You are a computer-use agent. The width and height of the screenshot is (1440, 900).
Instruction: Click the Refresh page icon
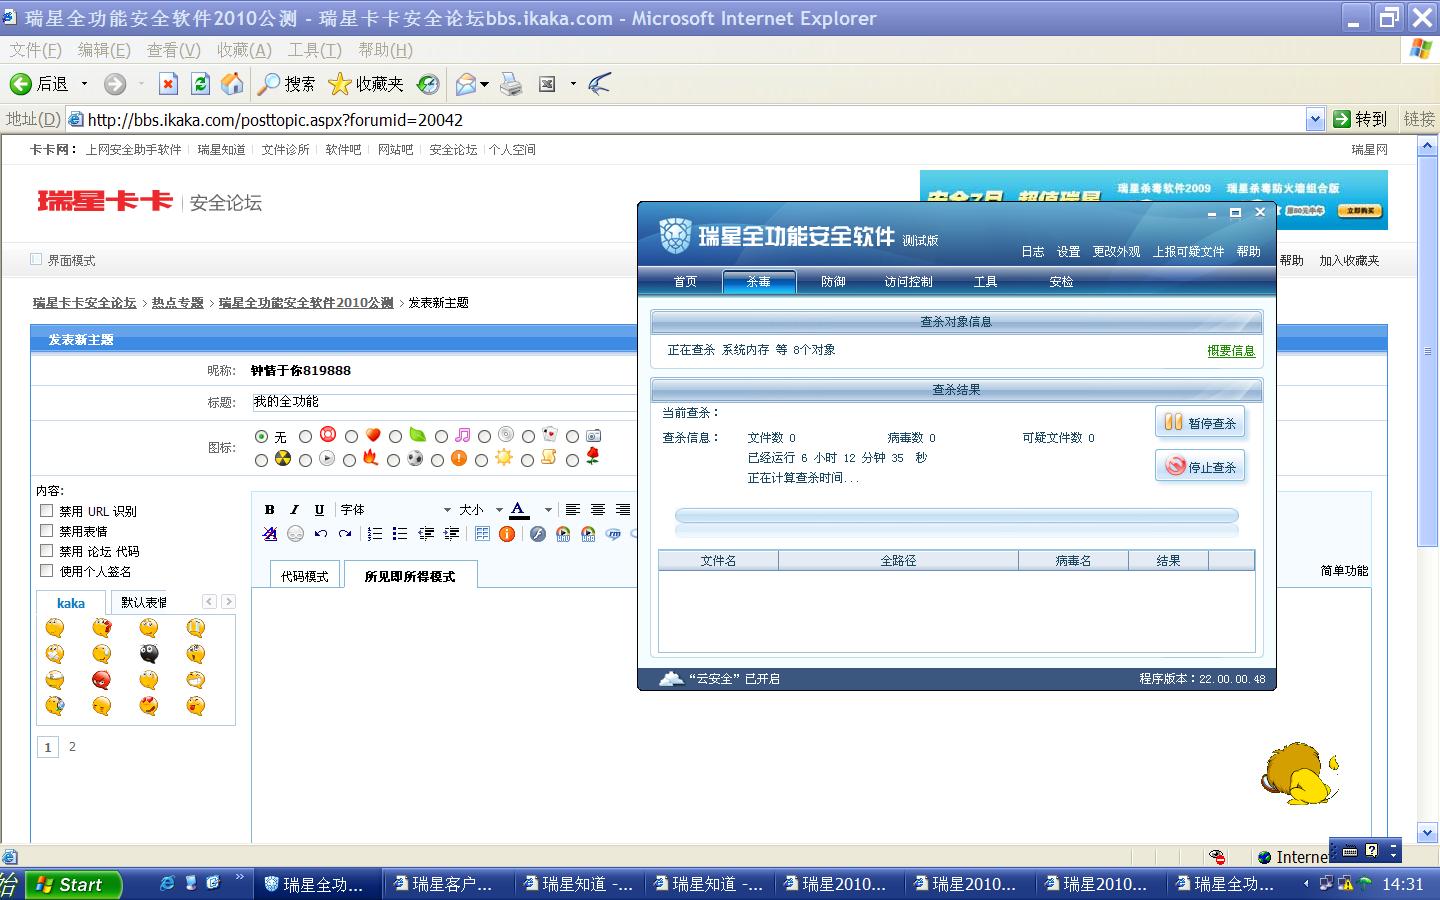coord(200,84)
